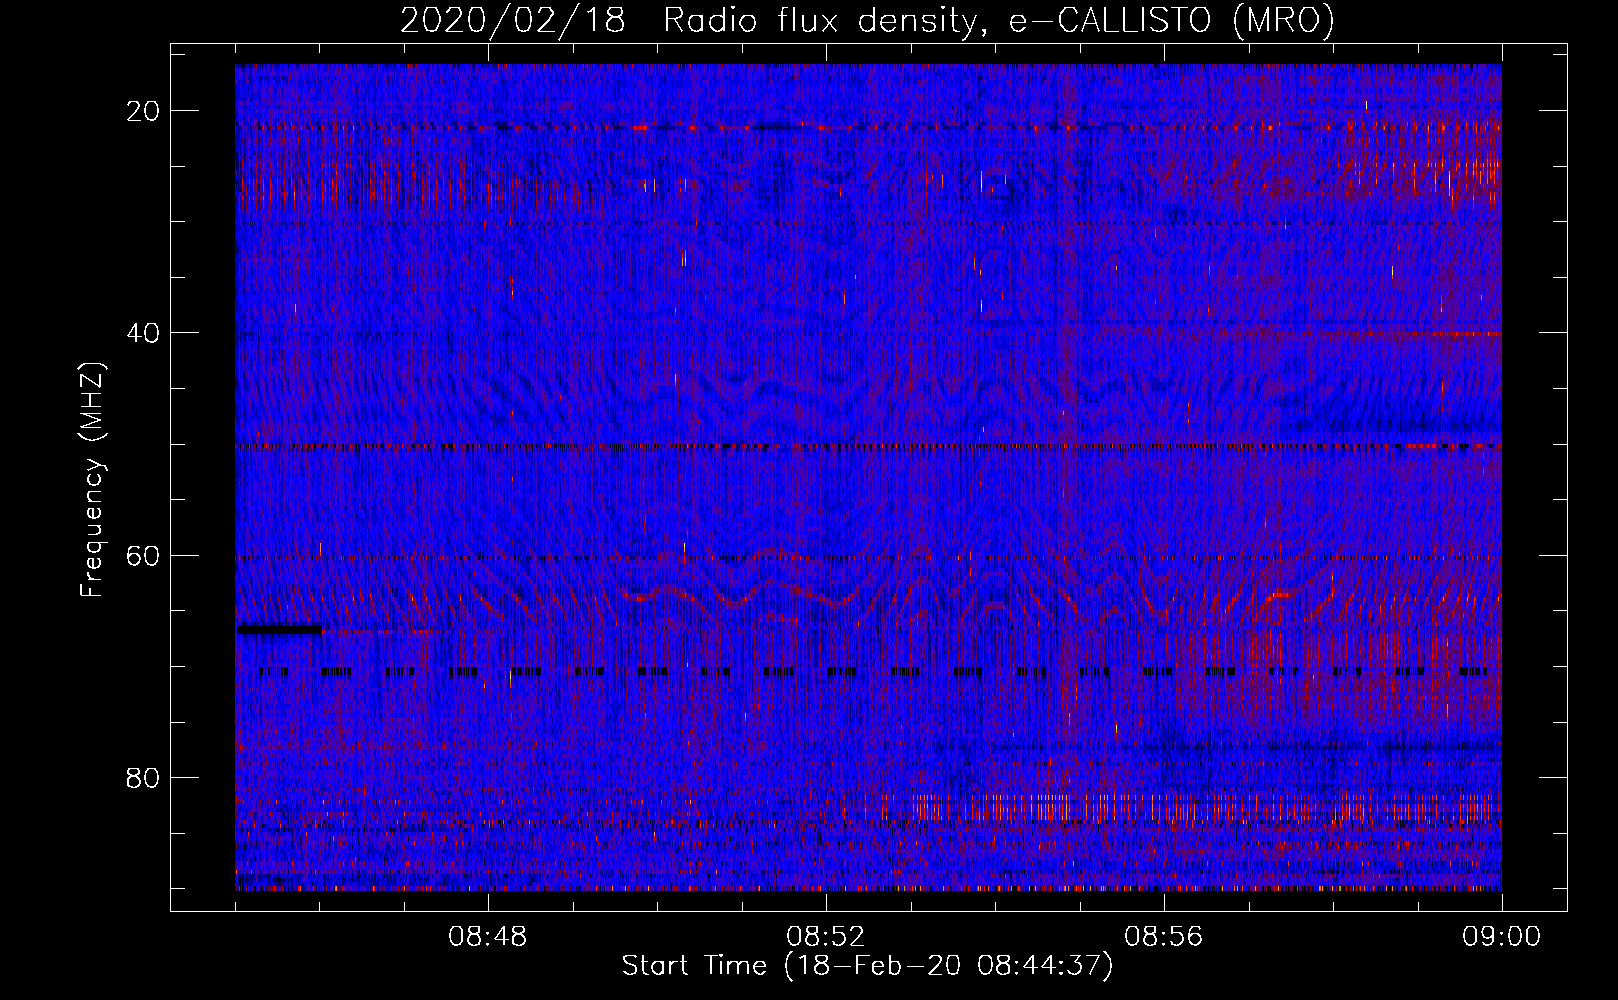This screenshot has width=1618, height=1000.
Task: Click the 60 frequency tick label
Action: pos(143,556)
